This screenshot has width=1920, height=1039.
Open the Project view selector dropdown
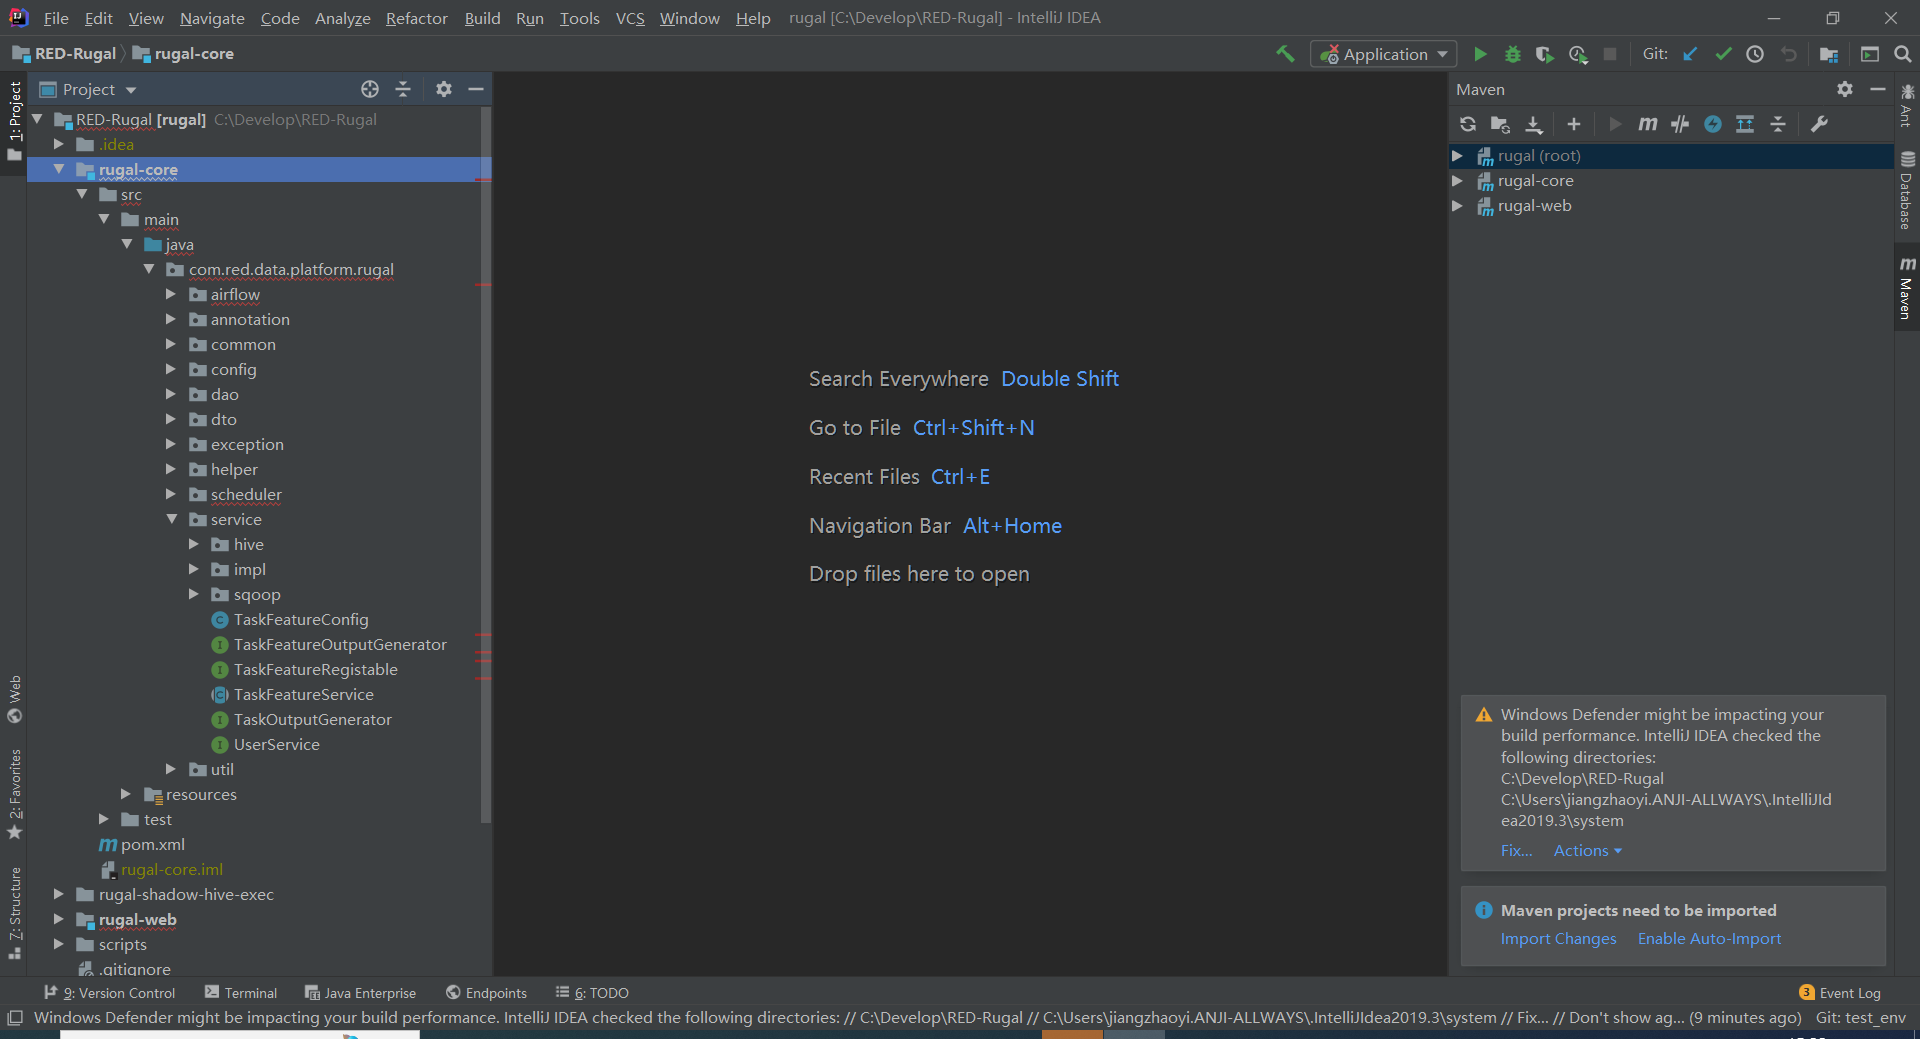[89, 89]
